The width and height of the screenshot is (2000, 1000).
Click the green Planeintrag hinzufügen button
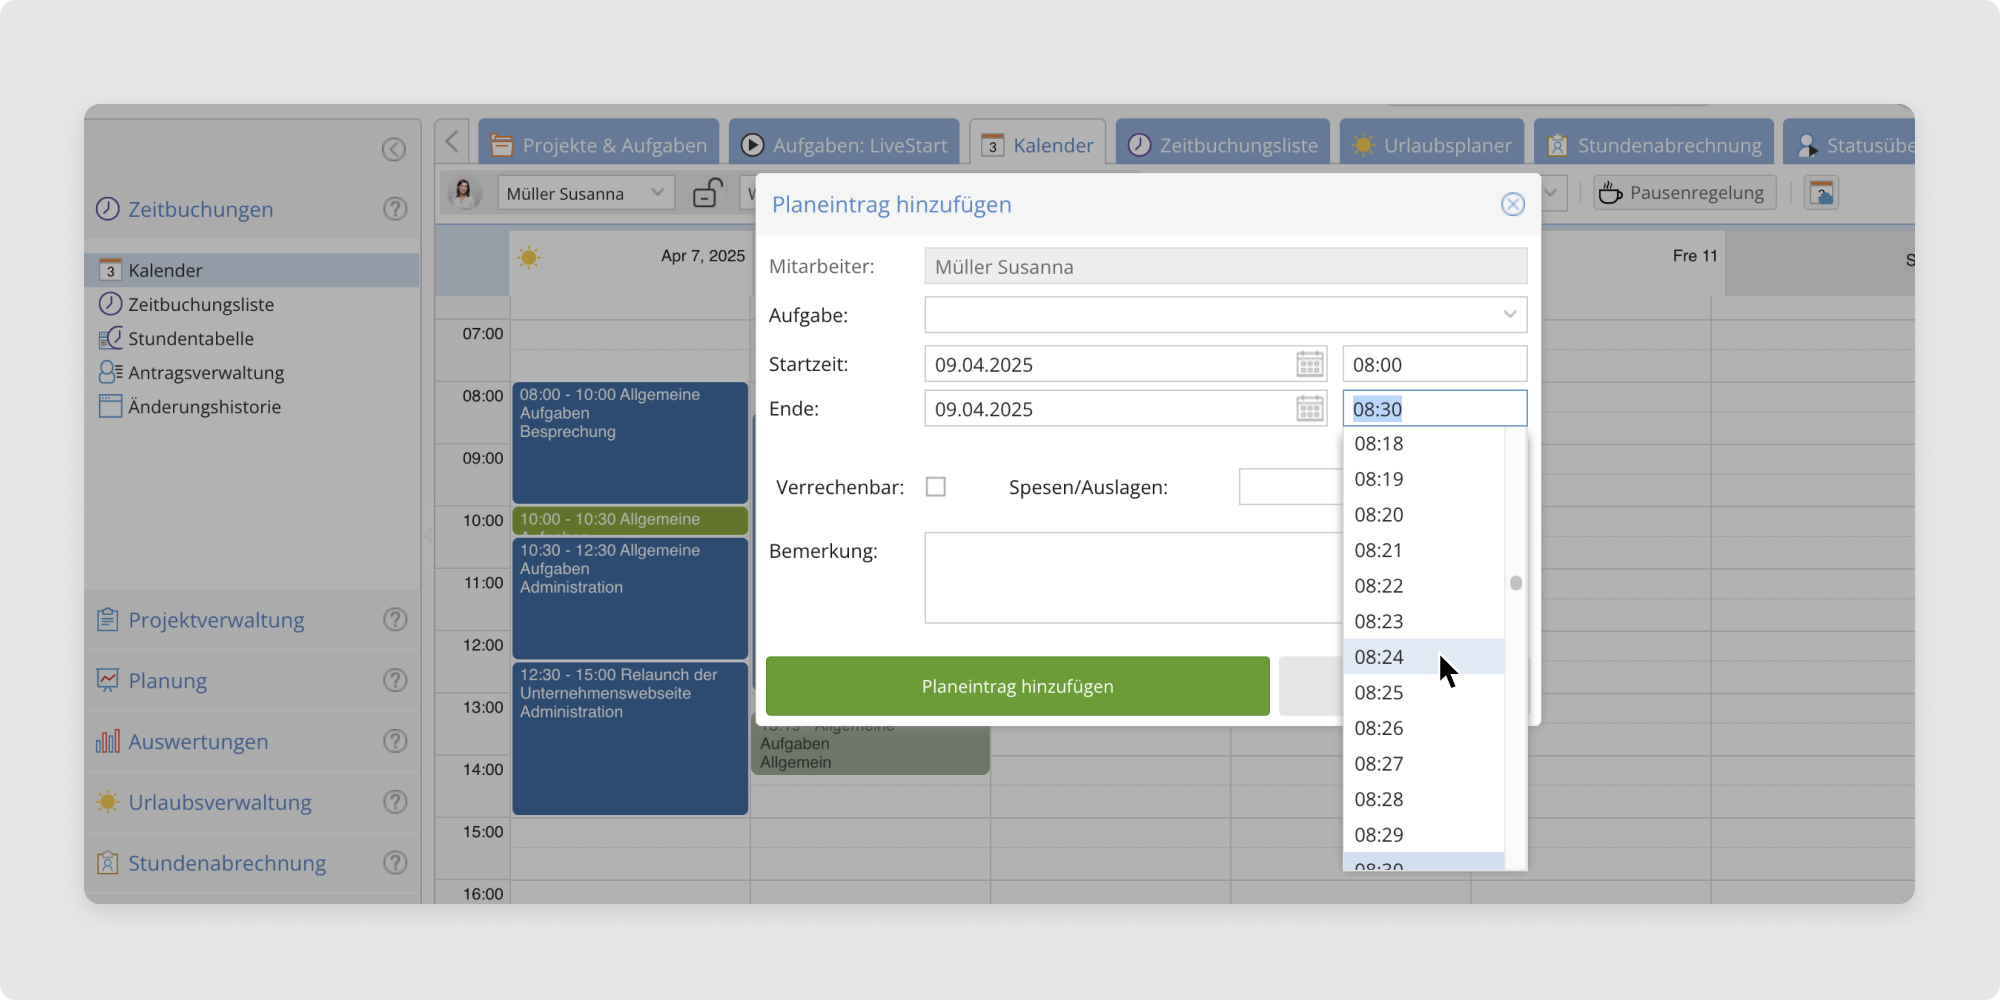(x=1017, y=686)
